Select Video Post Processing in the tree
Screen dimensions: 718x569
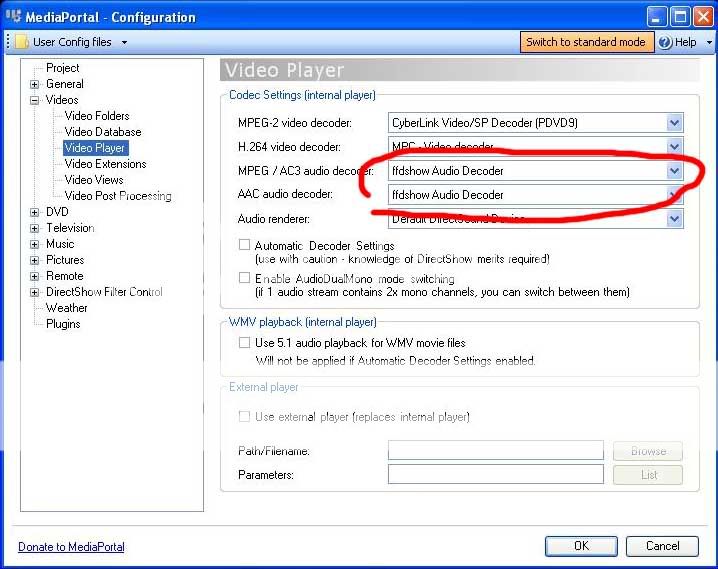point(118,196)
